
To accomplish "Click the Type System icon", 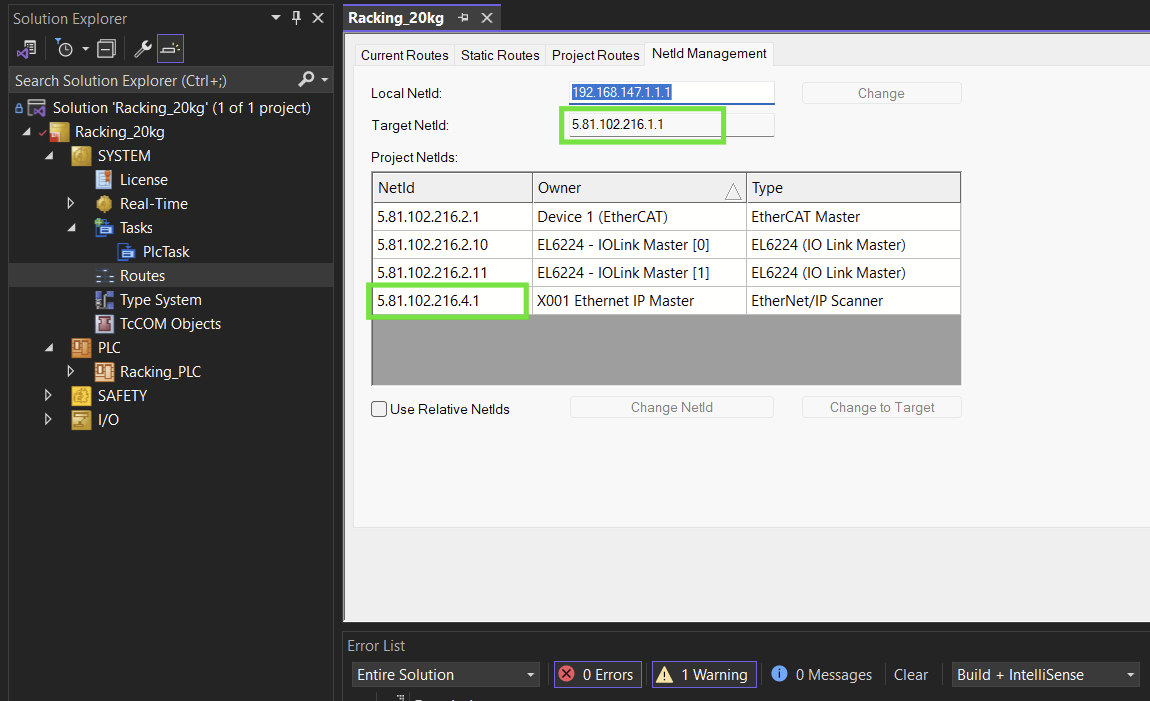I will pyautogui.click(x=104, y=300).
